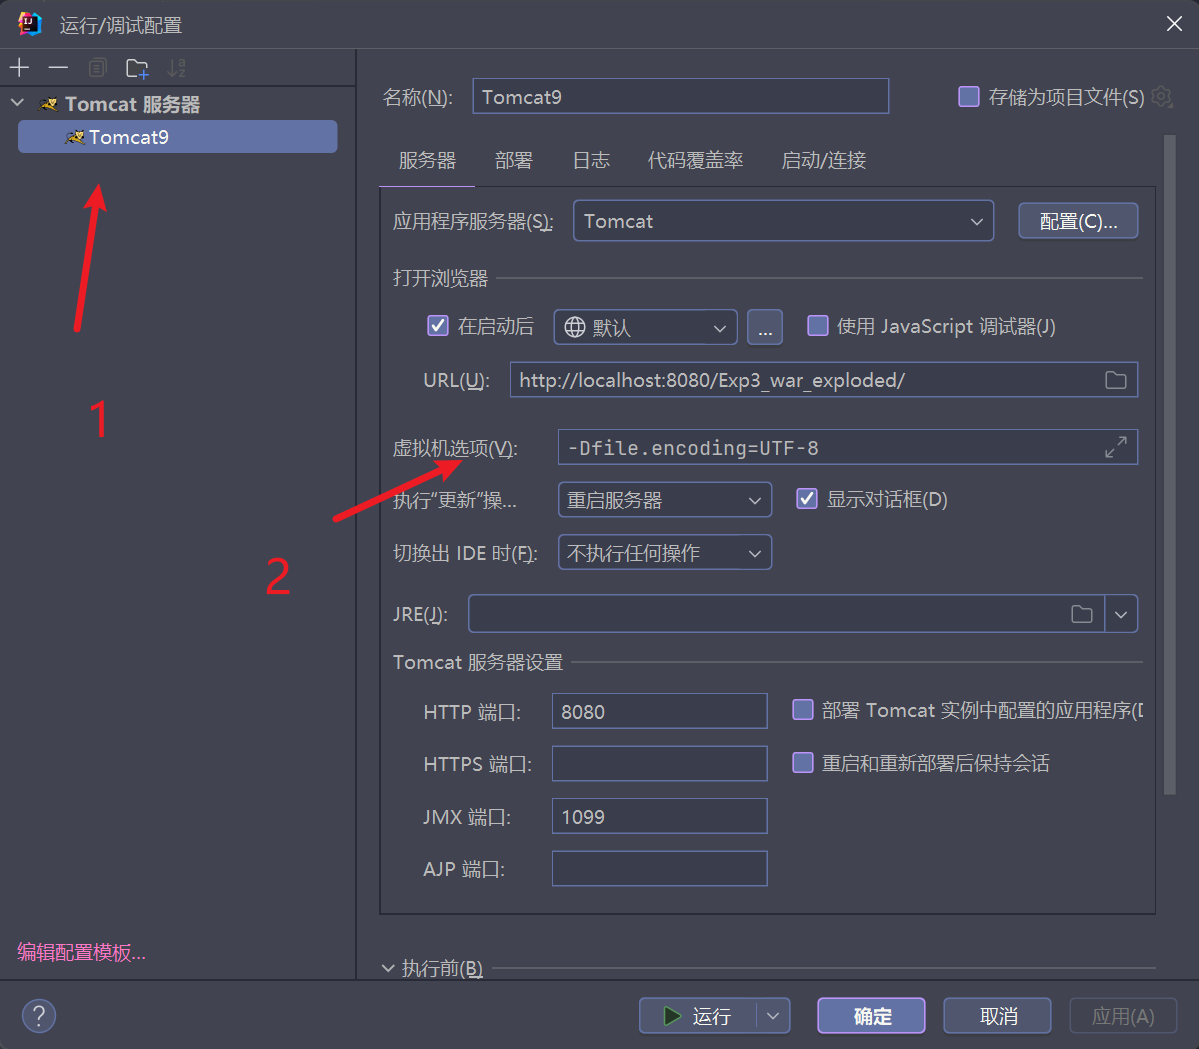Screen dimensions: 1199x1049
Task: Add a new run configuration with plus icon
Action: click(19, 68)
